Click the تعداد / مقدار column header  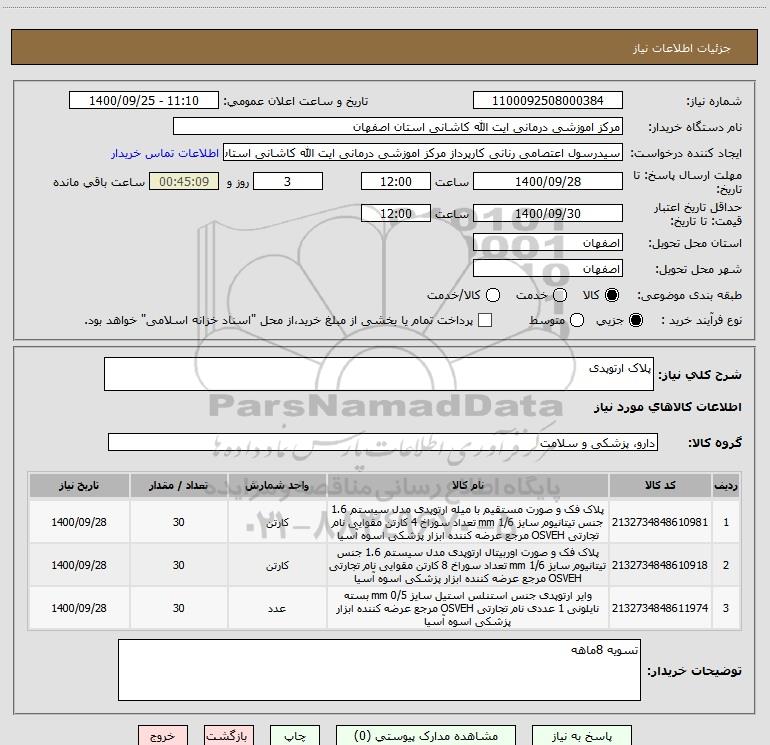click(x=178, y=485)
